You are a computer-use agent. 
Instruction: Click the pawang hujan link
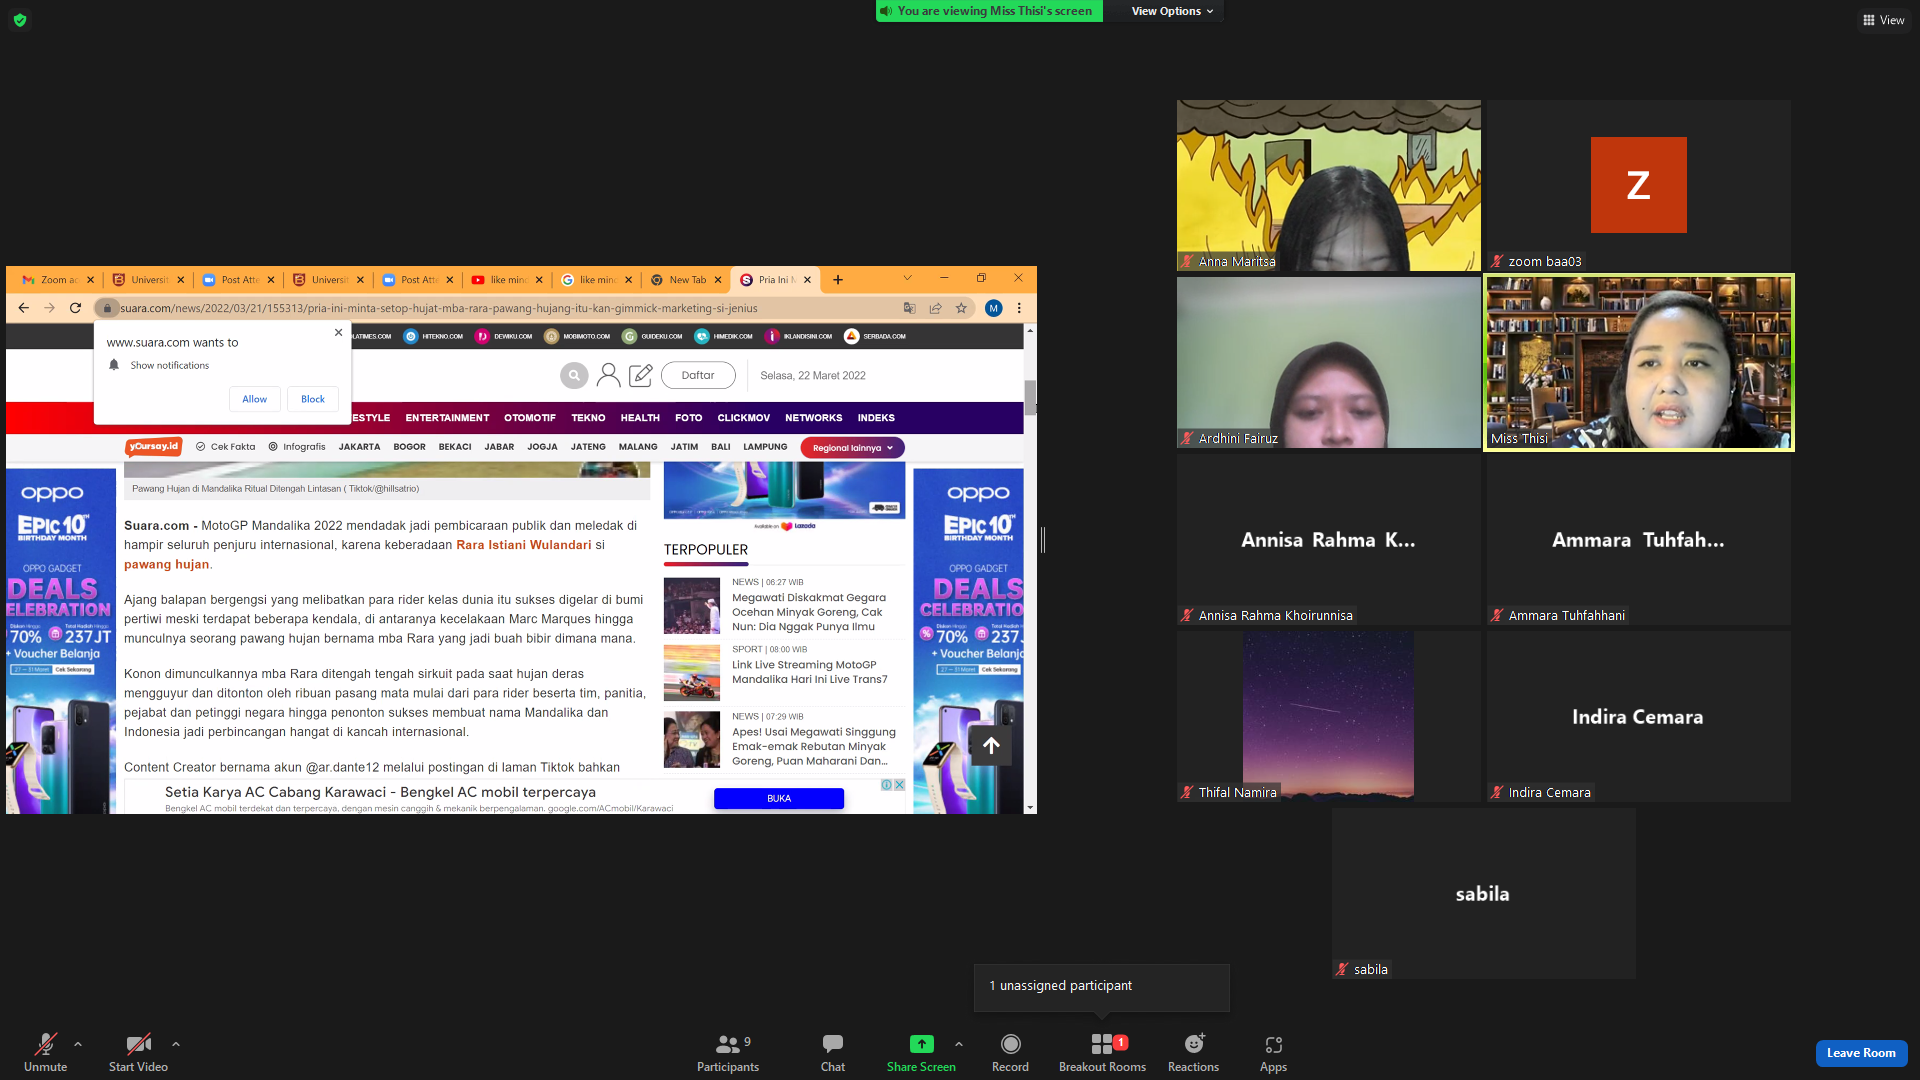point(166,565)
